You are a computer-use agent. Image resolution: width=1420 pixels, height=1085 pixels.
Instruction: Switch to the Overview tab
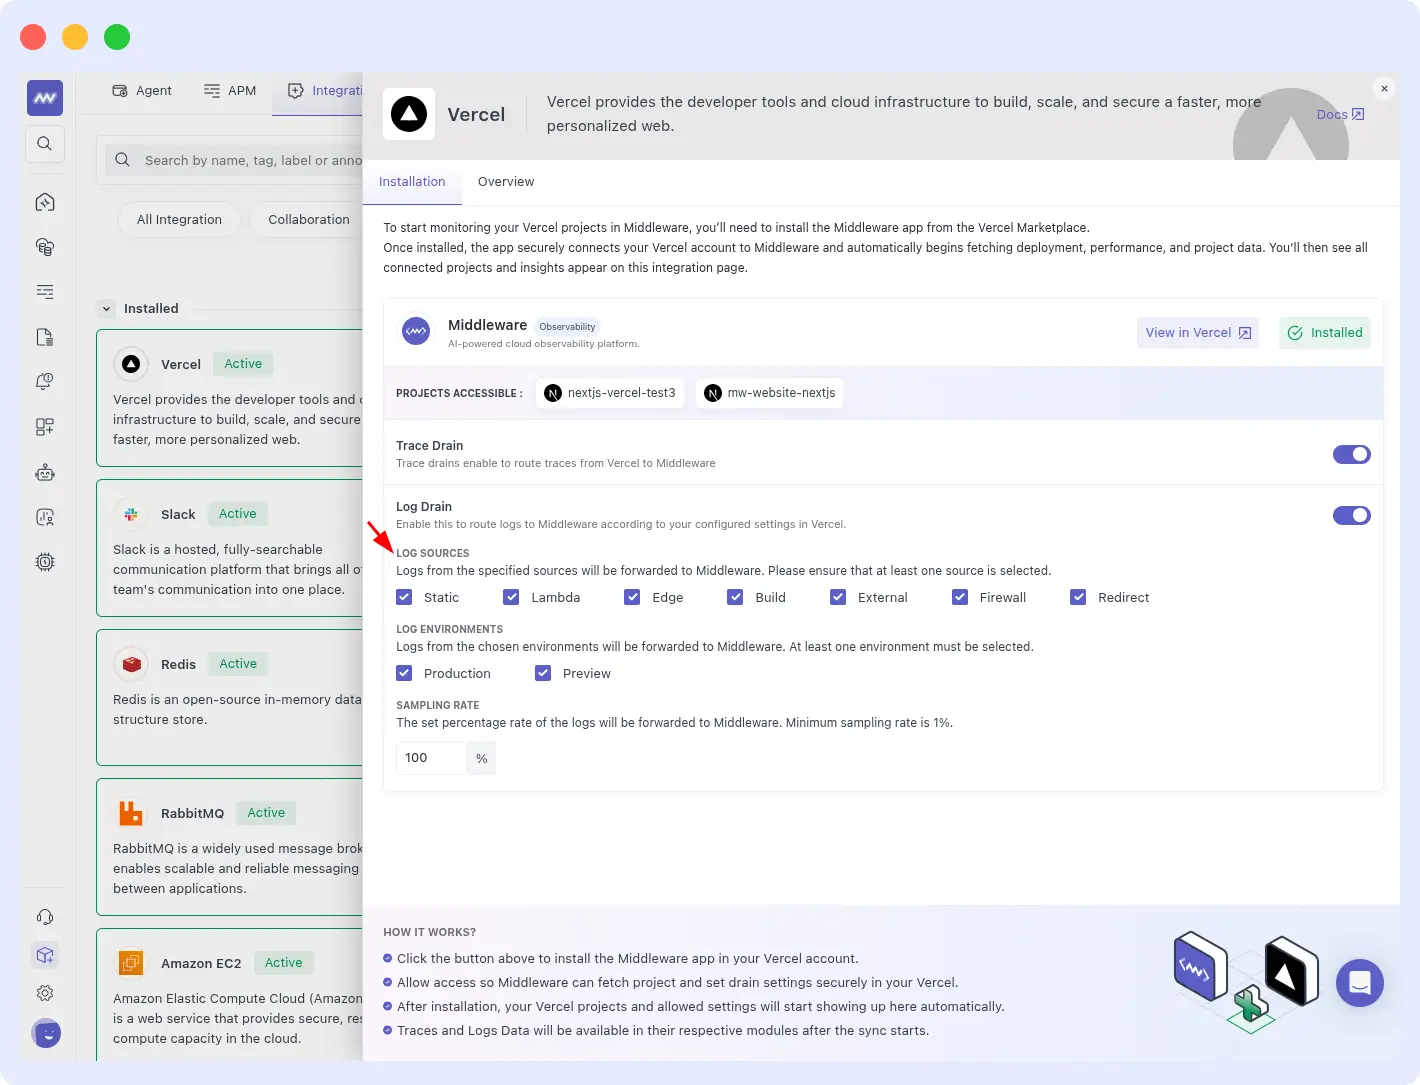506,182
